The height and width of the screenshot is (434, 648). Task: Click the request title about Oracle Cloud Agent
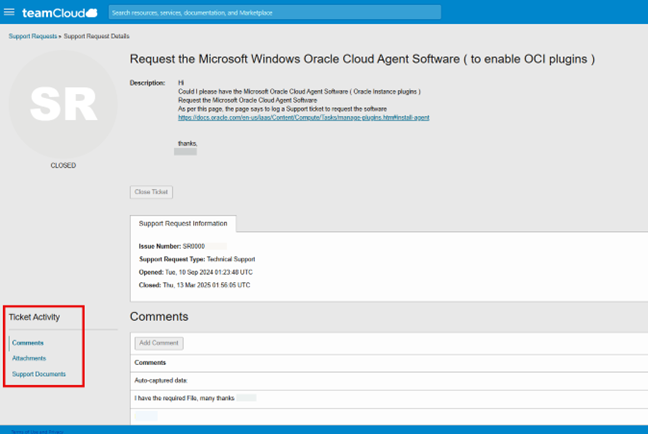(x=362, y=59)
